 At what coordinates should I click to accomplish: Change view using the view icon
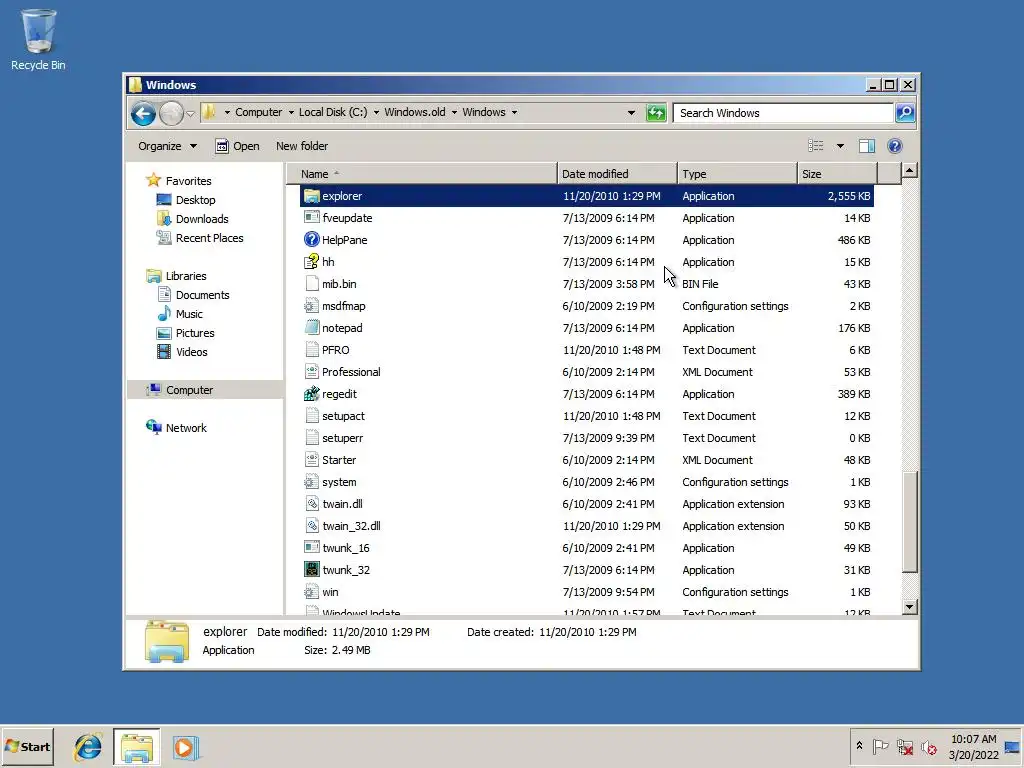point(816,146)
